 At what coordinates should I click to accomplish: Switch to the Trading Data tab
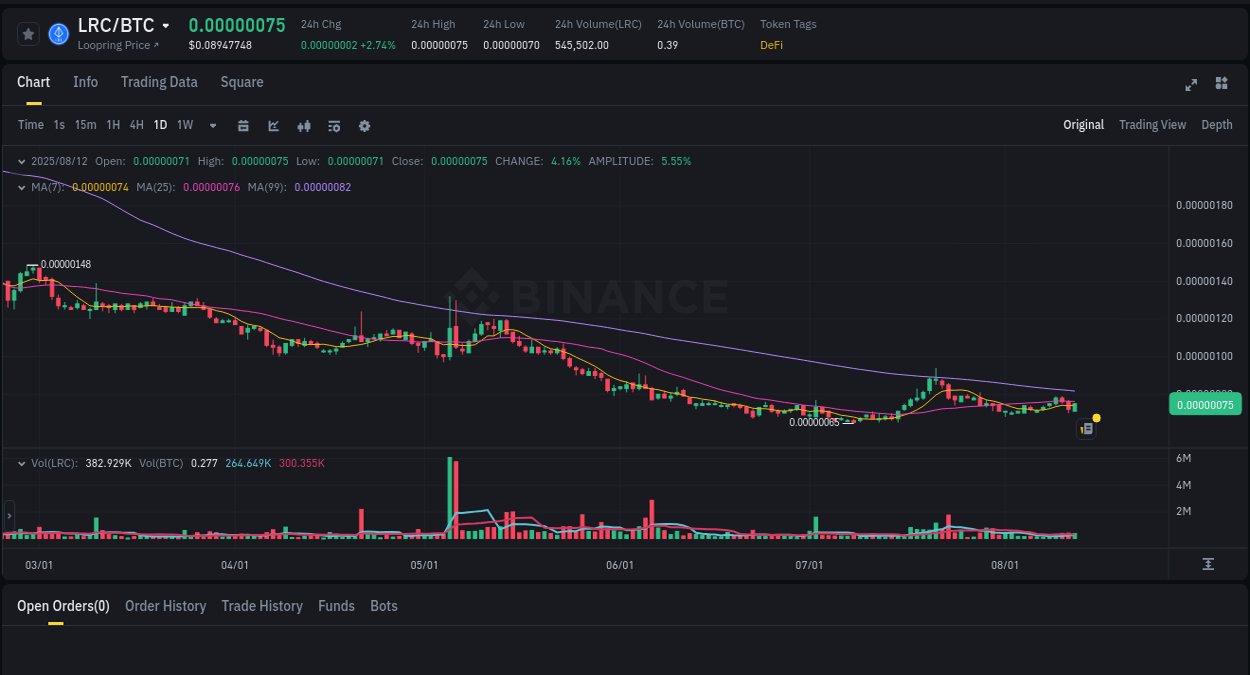tap(159, 82)
